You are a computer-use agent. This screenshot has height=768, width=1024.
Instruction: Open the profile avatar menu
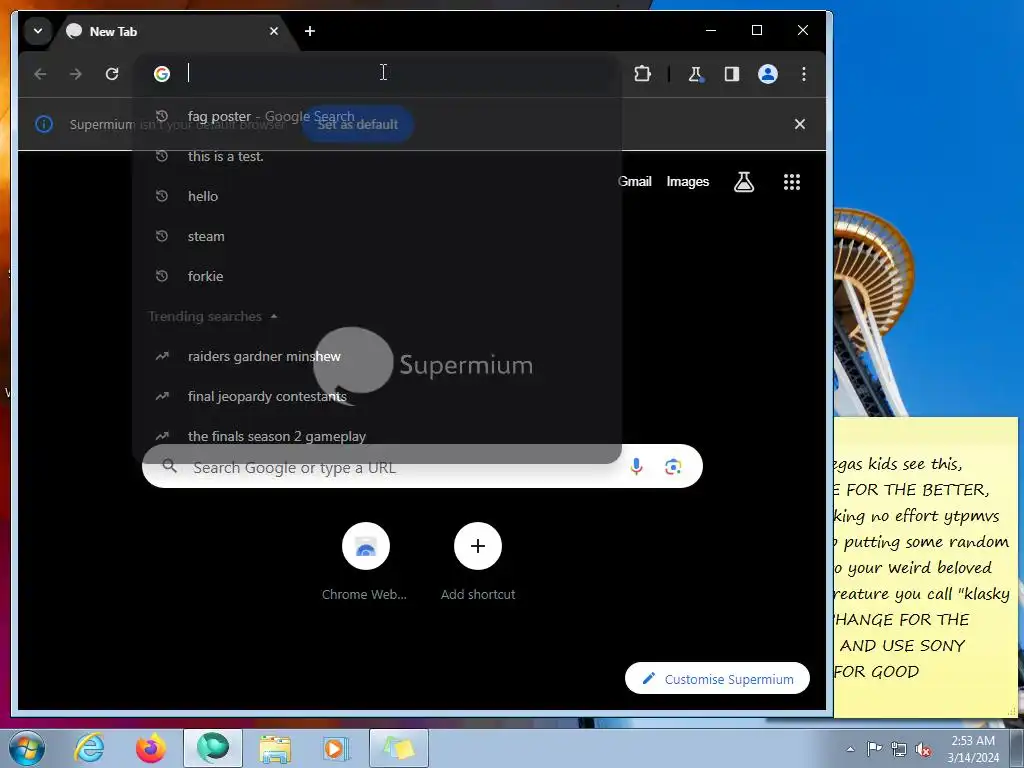point(767,74)
